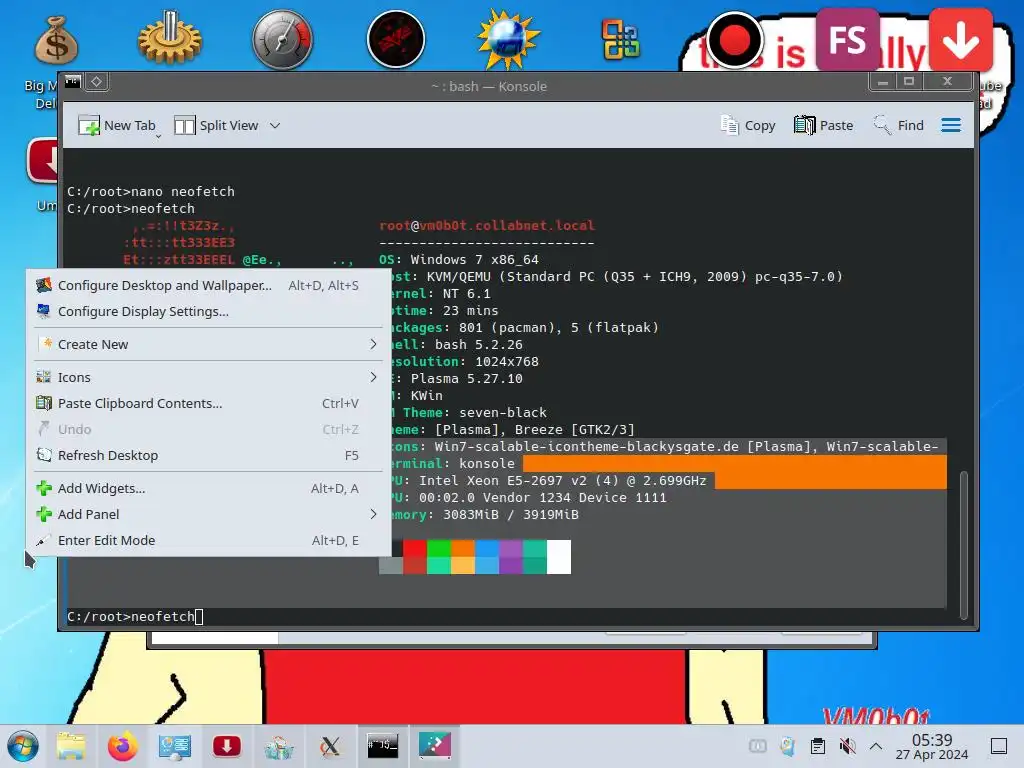Launch Firefox from the taskbar

click(122, 746)
